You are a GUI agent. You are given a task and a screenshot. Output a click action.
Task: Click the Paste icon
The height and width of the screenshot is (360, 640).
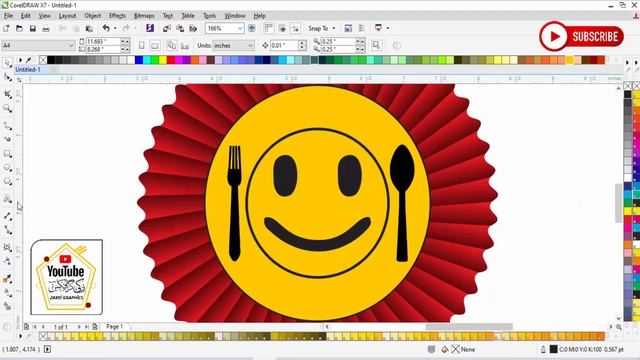89,28
